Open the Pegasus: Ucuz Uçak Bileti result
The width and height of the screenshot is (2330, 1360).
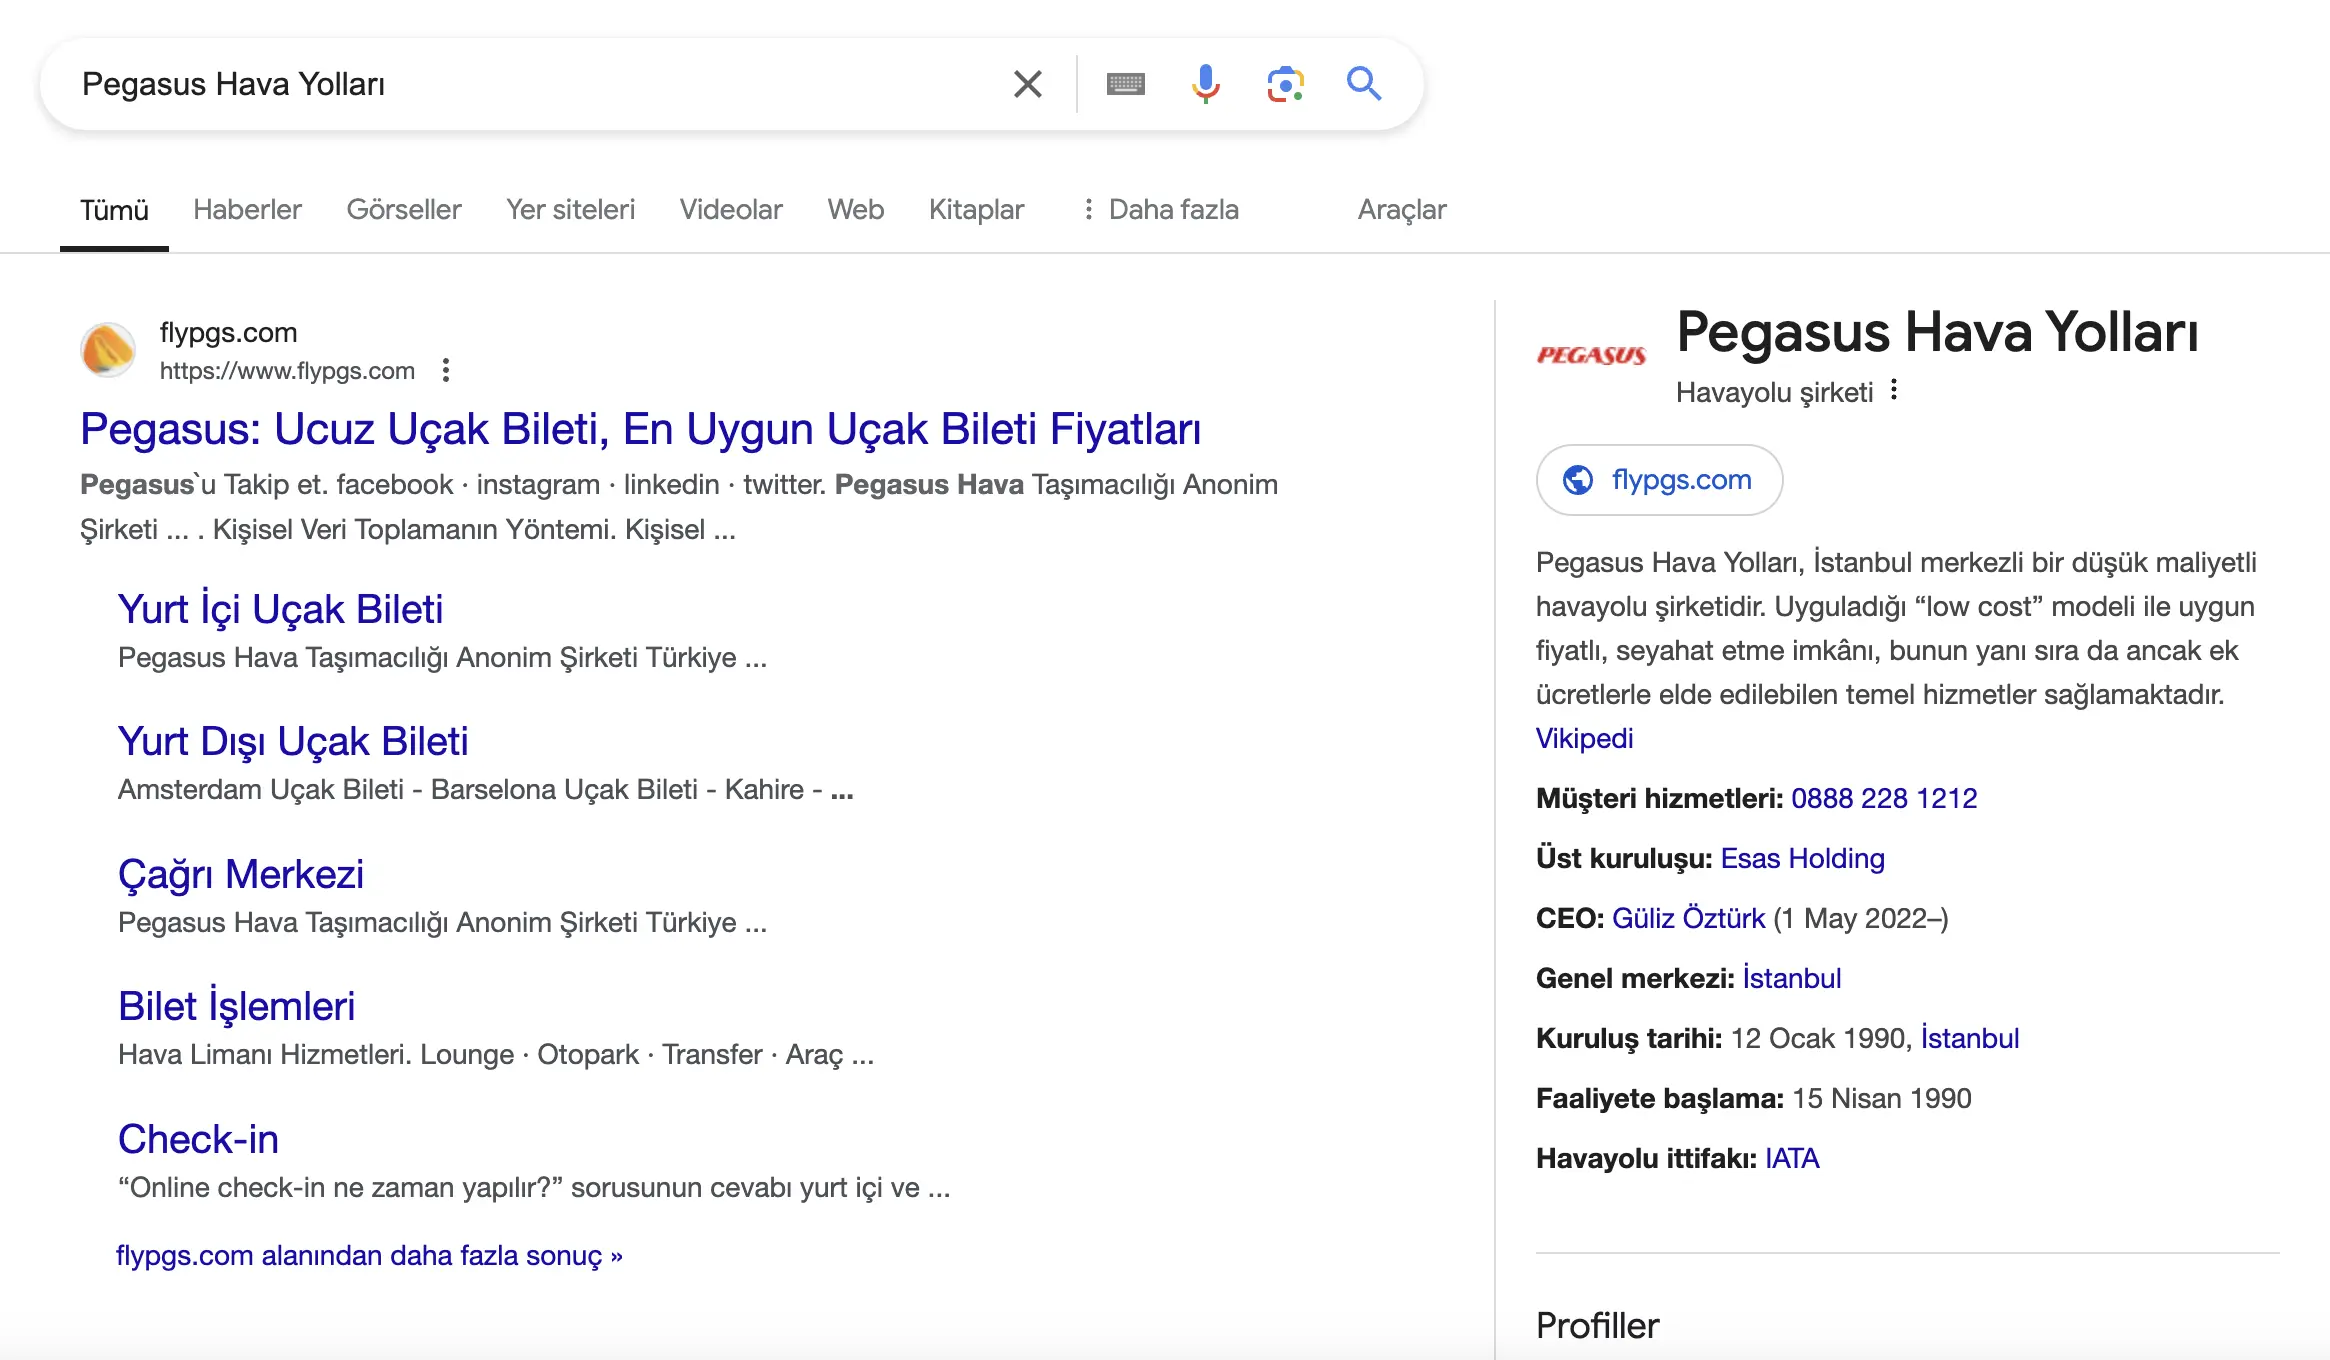[640, 429]
